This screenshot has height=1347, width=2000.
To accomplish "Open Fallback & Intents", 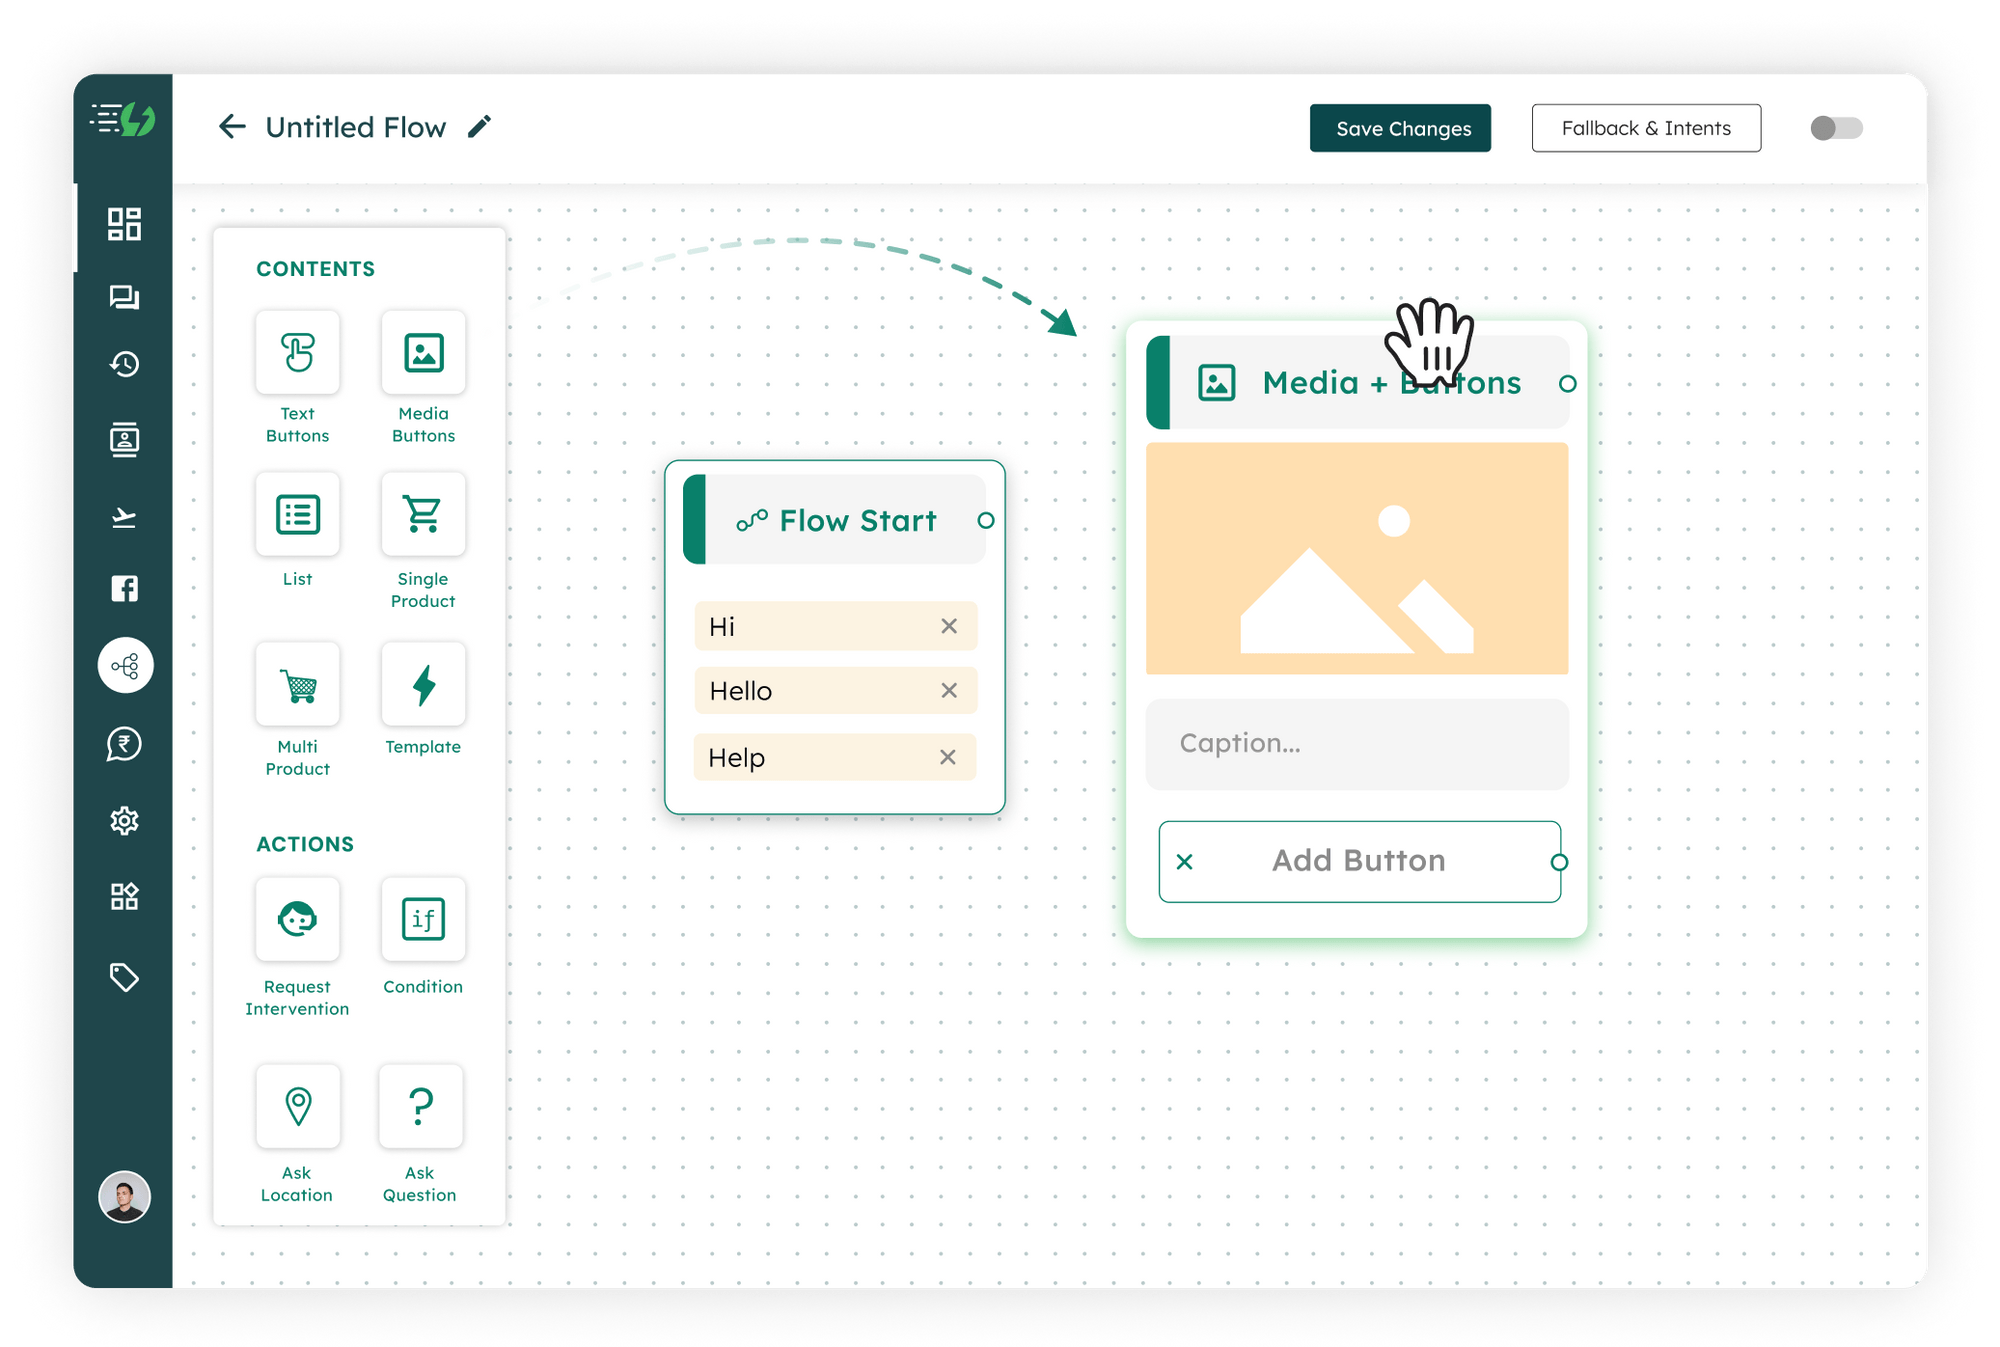I will point(1646,128).
